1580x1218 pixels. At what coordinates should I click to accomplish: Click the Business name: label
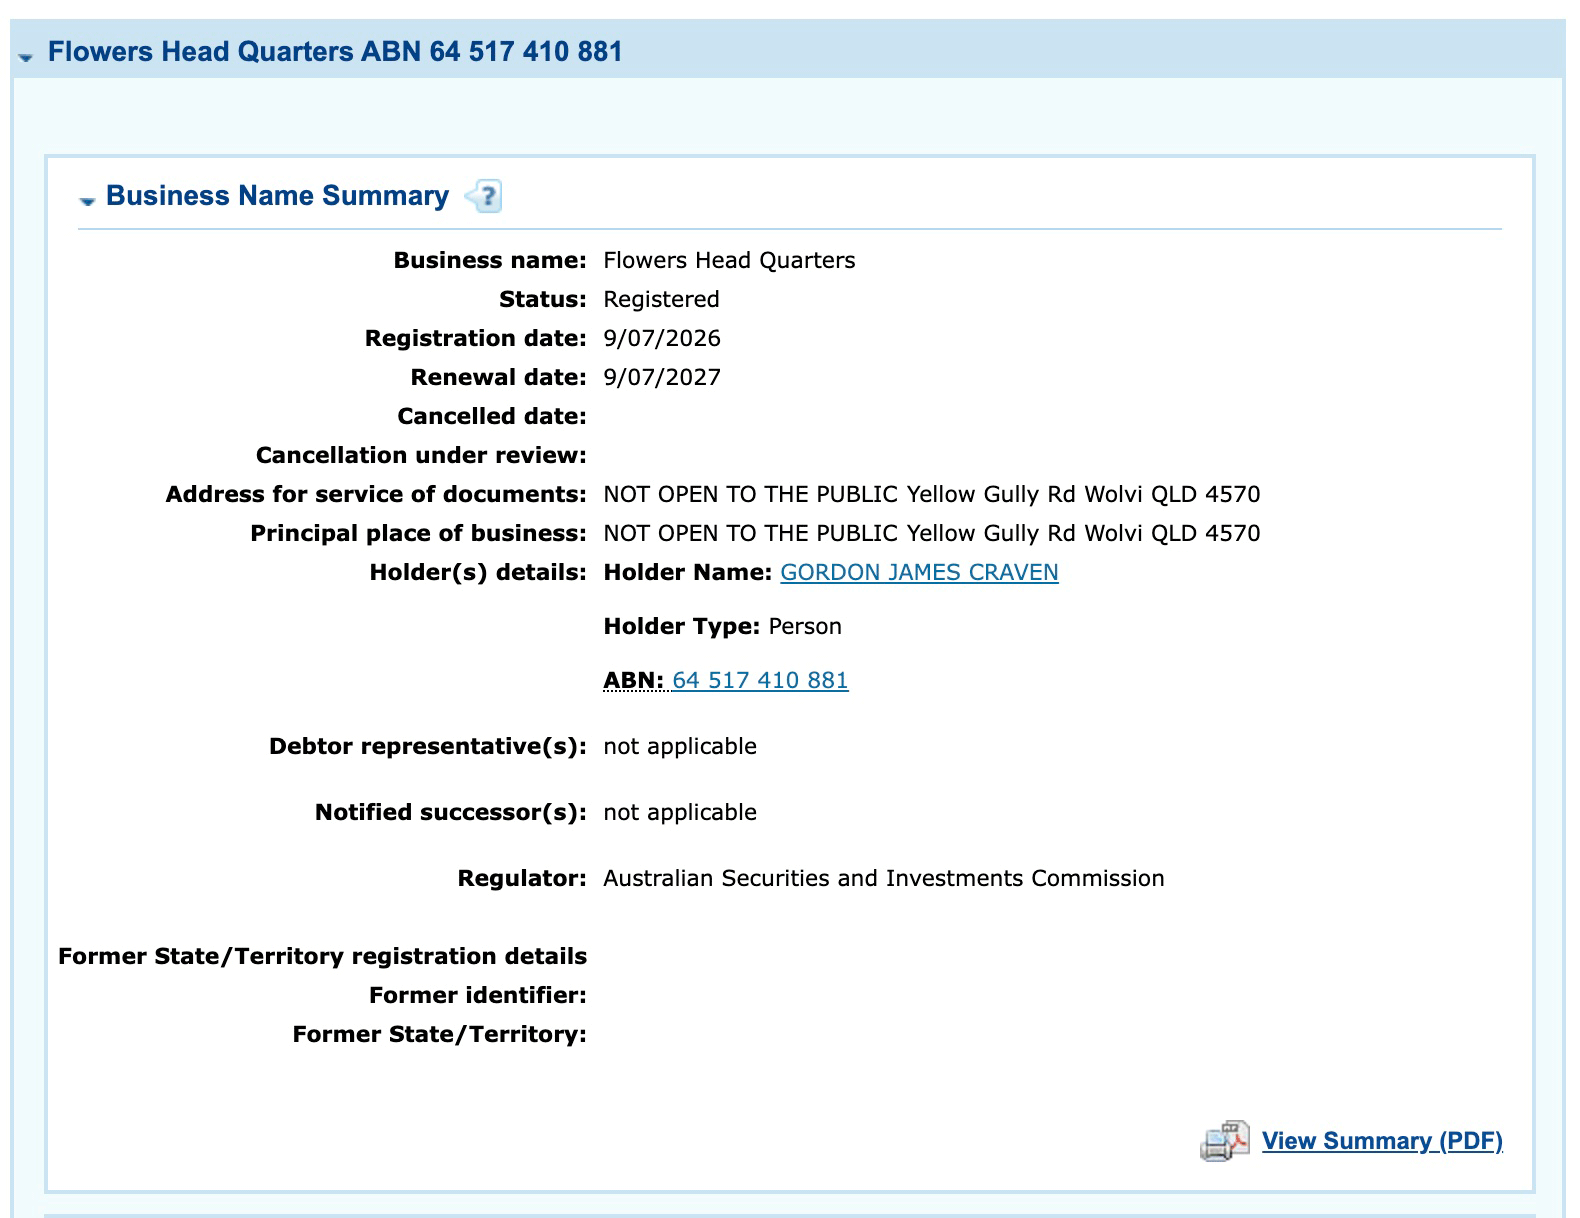490,260
